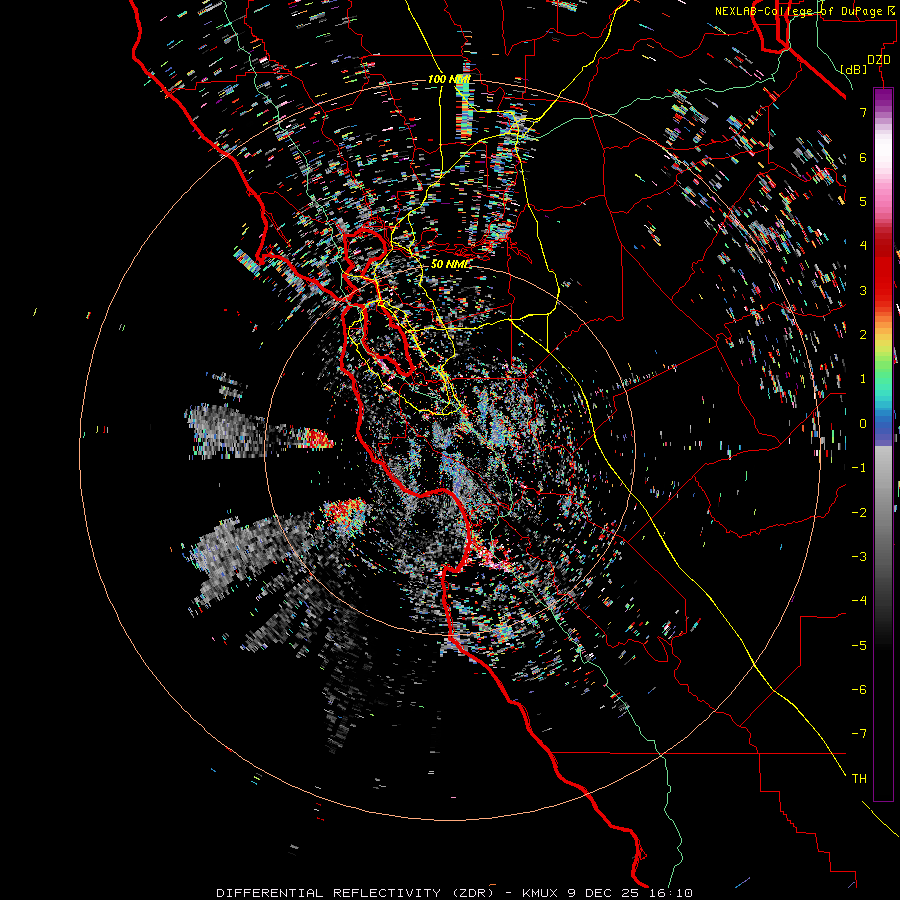Screen dimensions: 900x900
Task: Click the 4 value on color scale
Action: [x=863, y=246]
